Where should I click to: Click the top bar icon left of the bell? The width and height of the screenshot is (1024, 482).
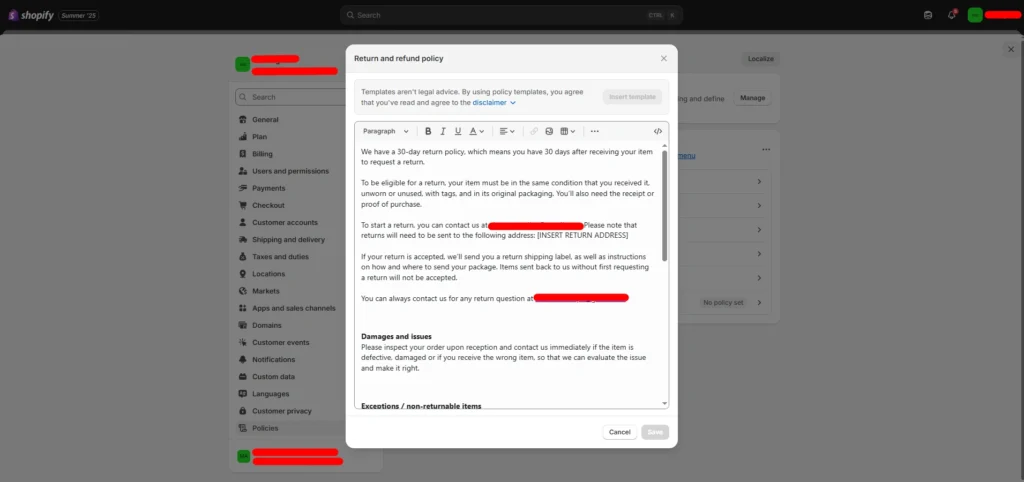tap(928, 15)
